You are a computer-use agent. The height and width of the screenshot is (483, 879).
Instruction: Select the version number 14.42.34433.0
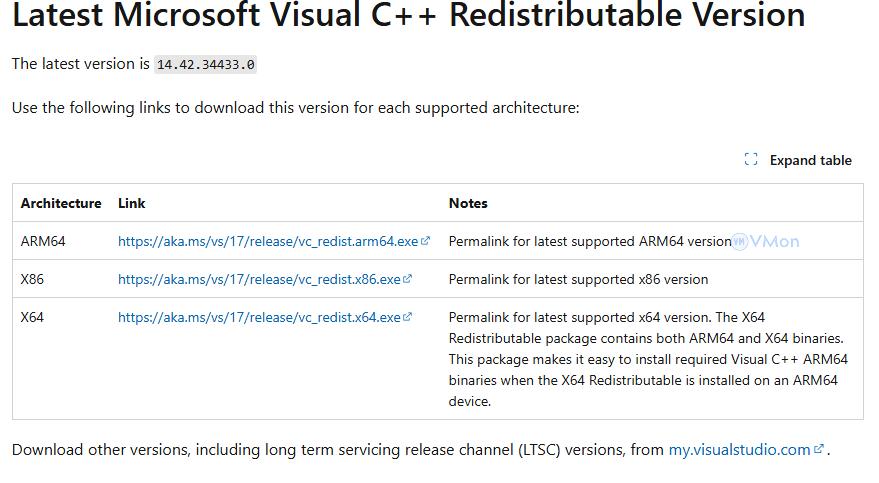tap(206, 64)
